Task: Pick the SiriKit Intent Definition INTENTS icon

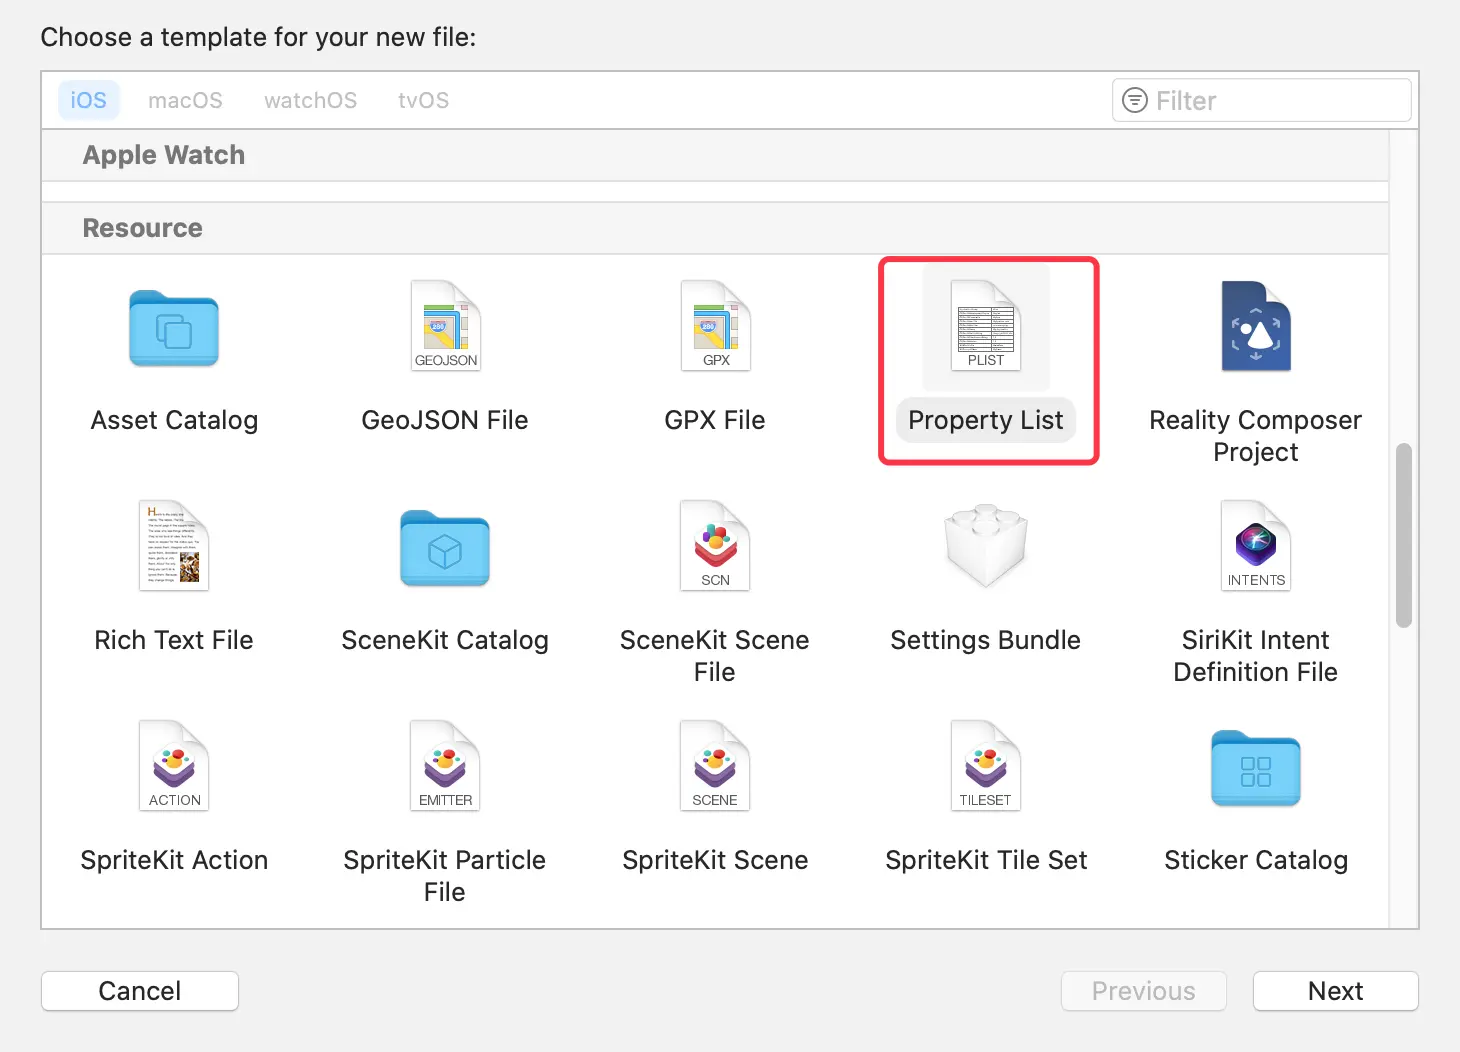Action: 1256,546
